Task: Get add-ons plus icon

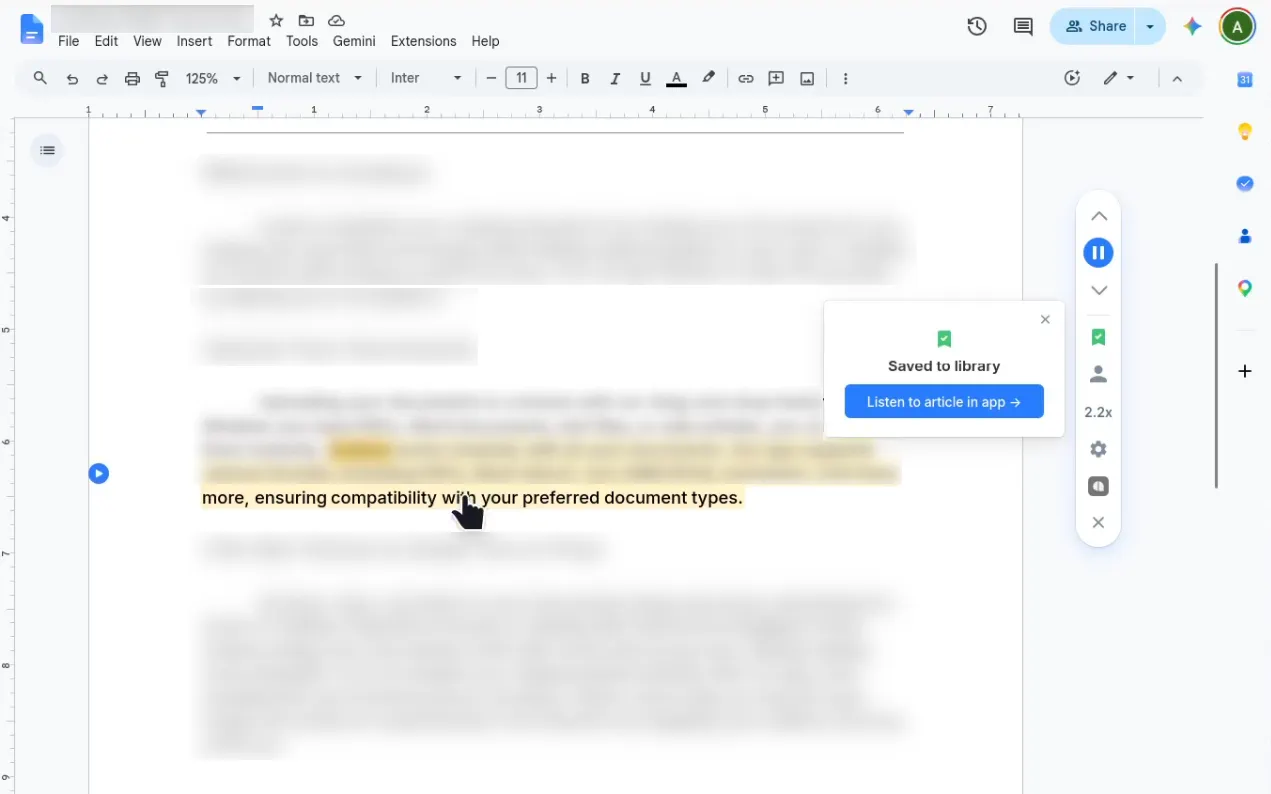Action: 1245,371
